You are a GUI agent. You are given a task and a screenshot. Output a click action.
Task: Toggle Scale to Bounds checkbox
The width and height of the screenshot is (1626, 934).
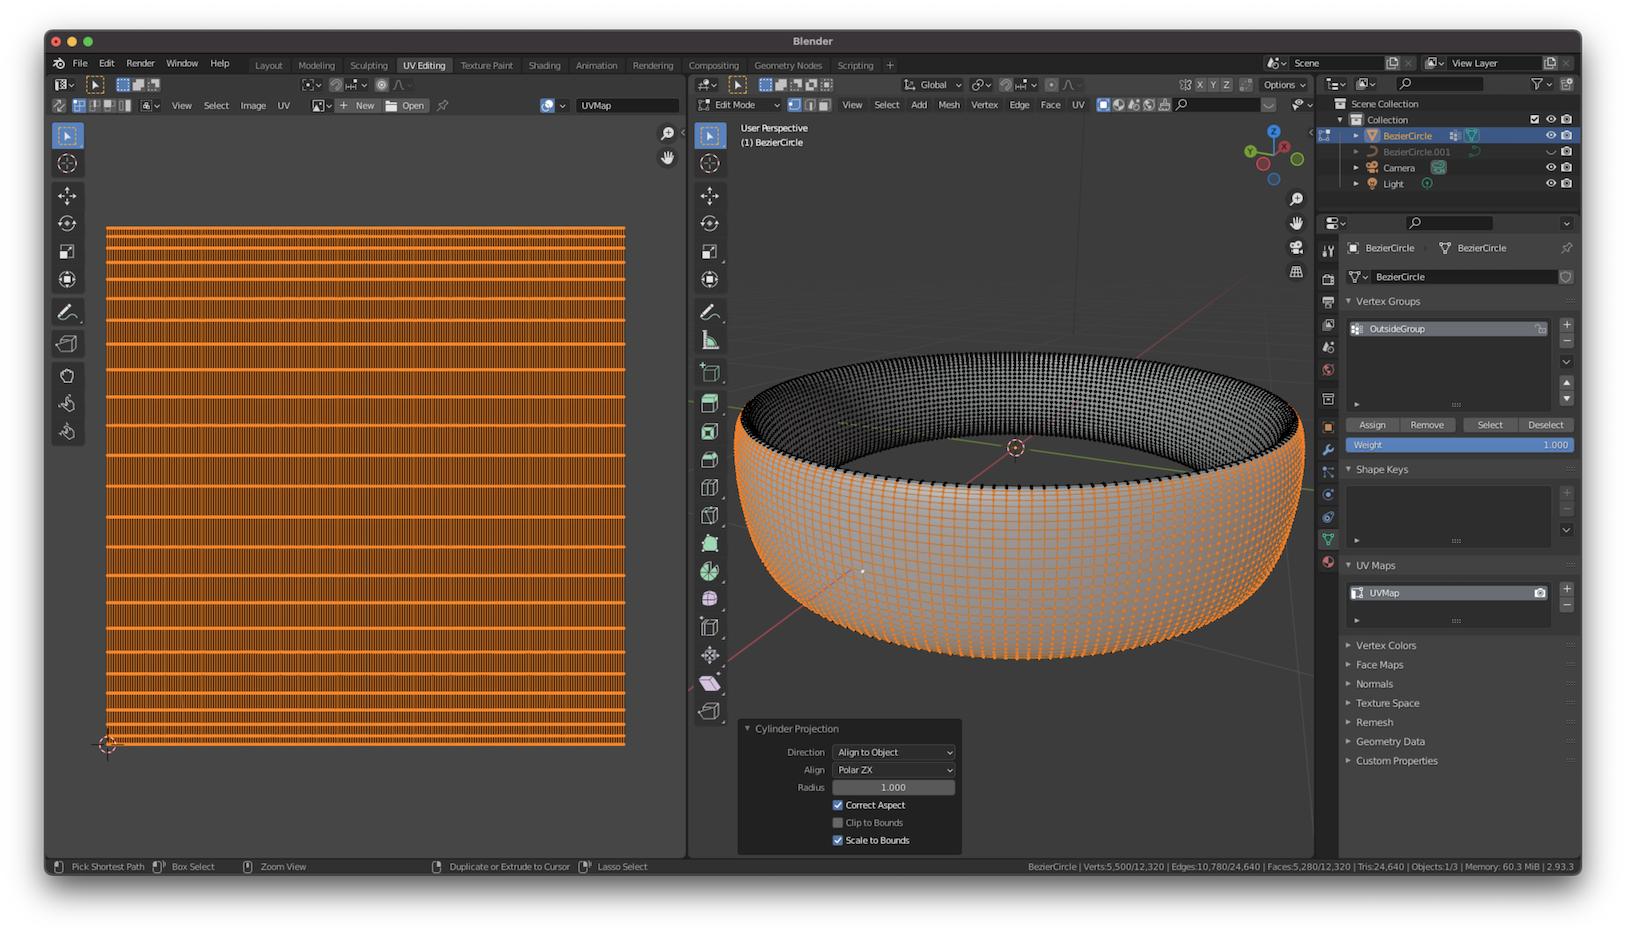838,840
